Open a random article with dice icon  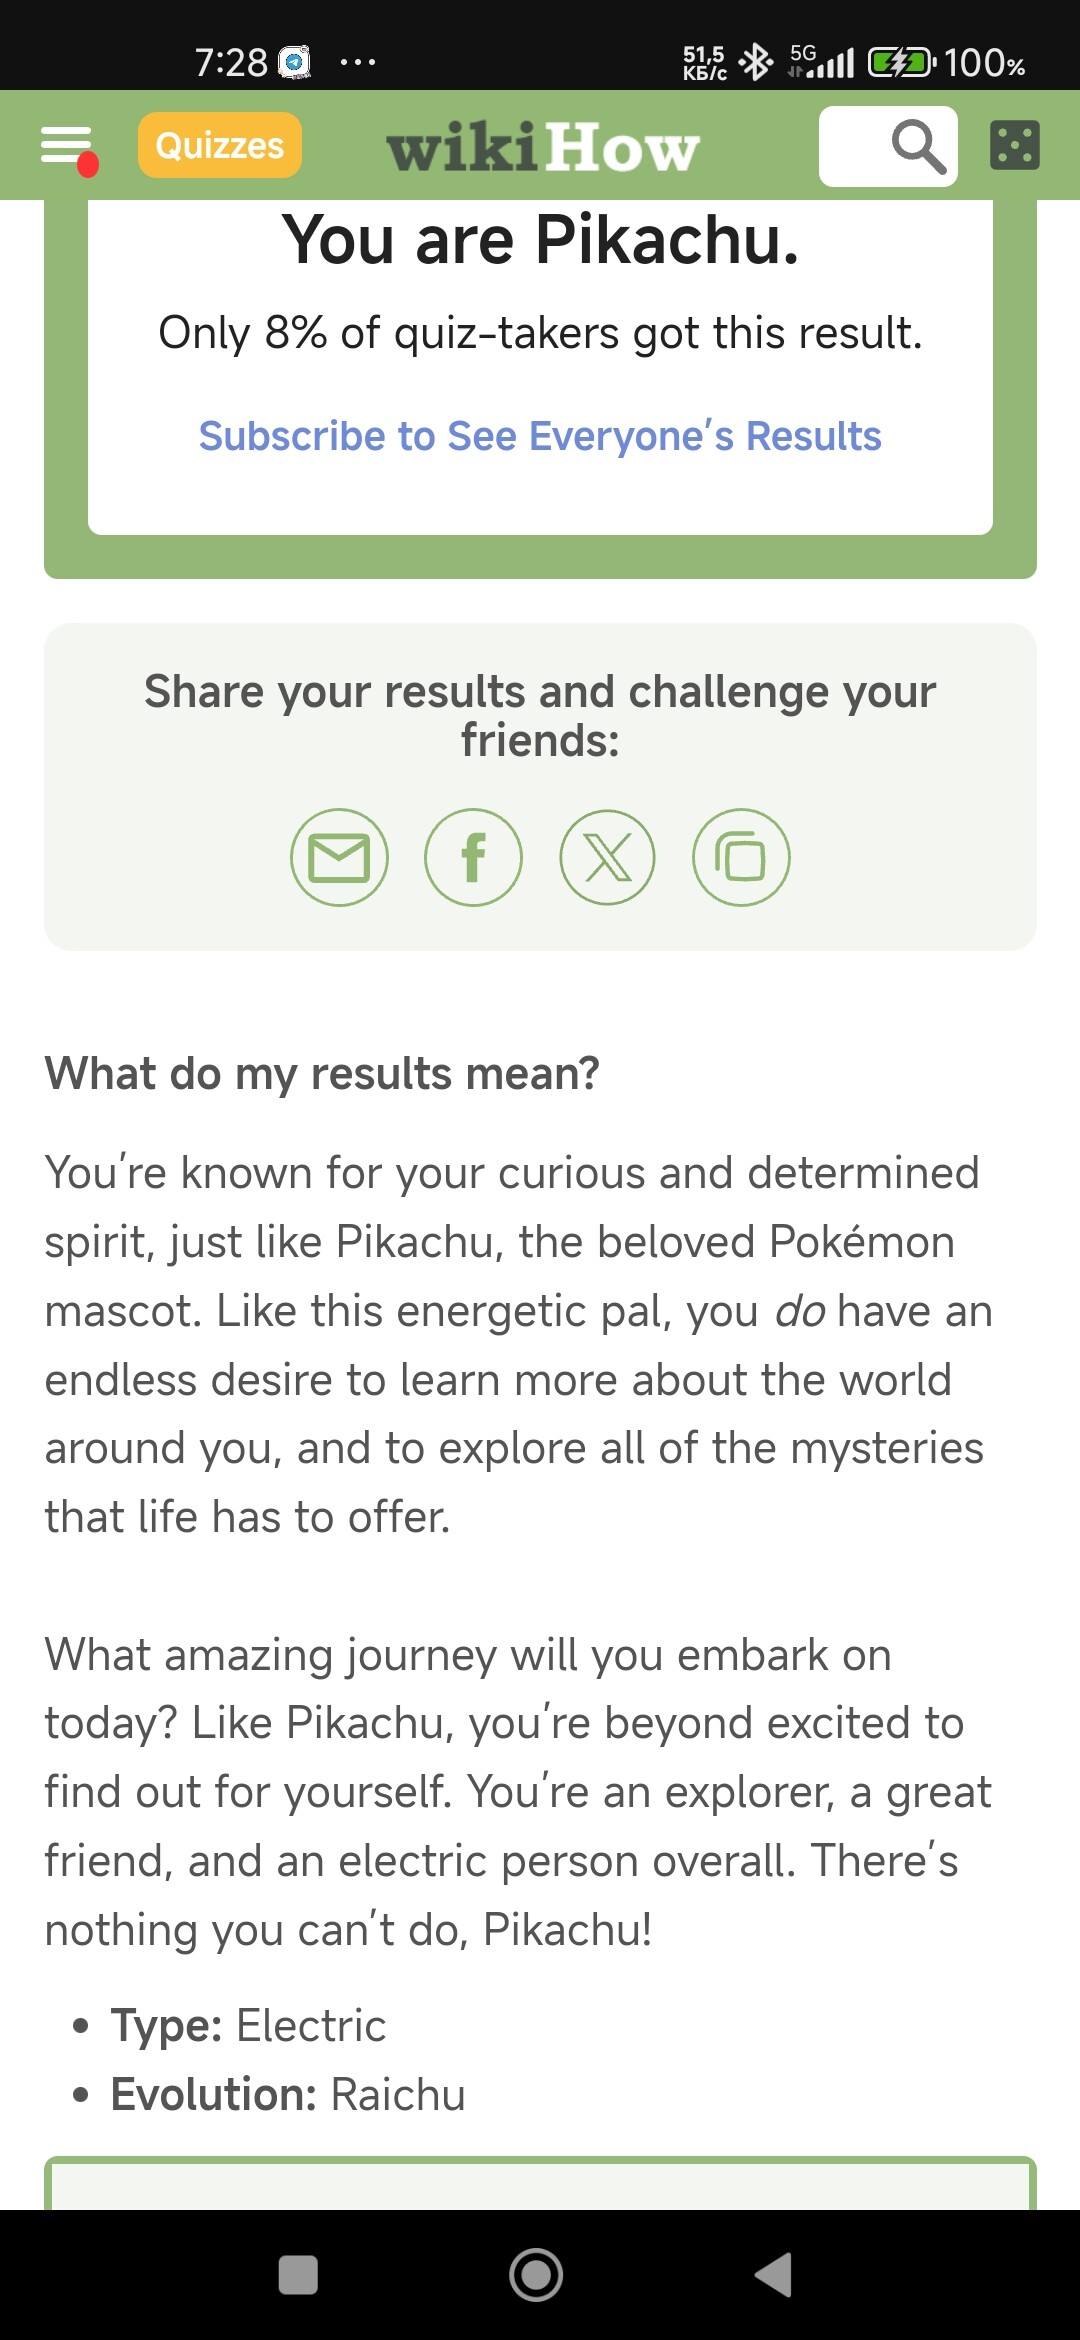click(1014, 146)
